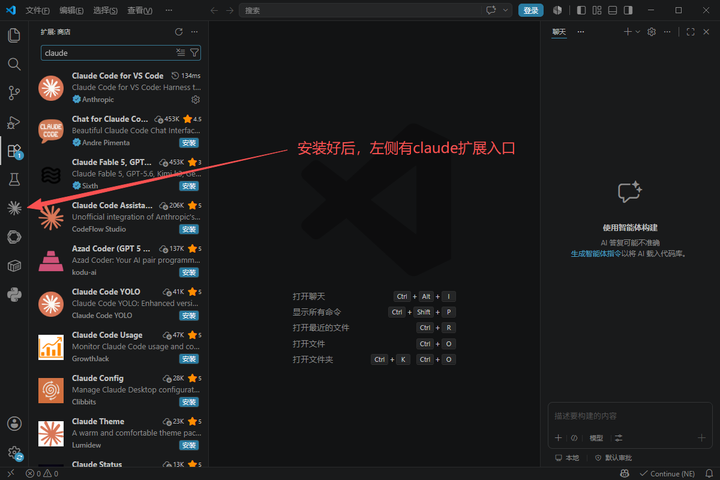Install the Claude Code YOLO extension
The width and height of the screenshot is (720, 480).
click(x=189, y=316)
